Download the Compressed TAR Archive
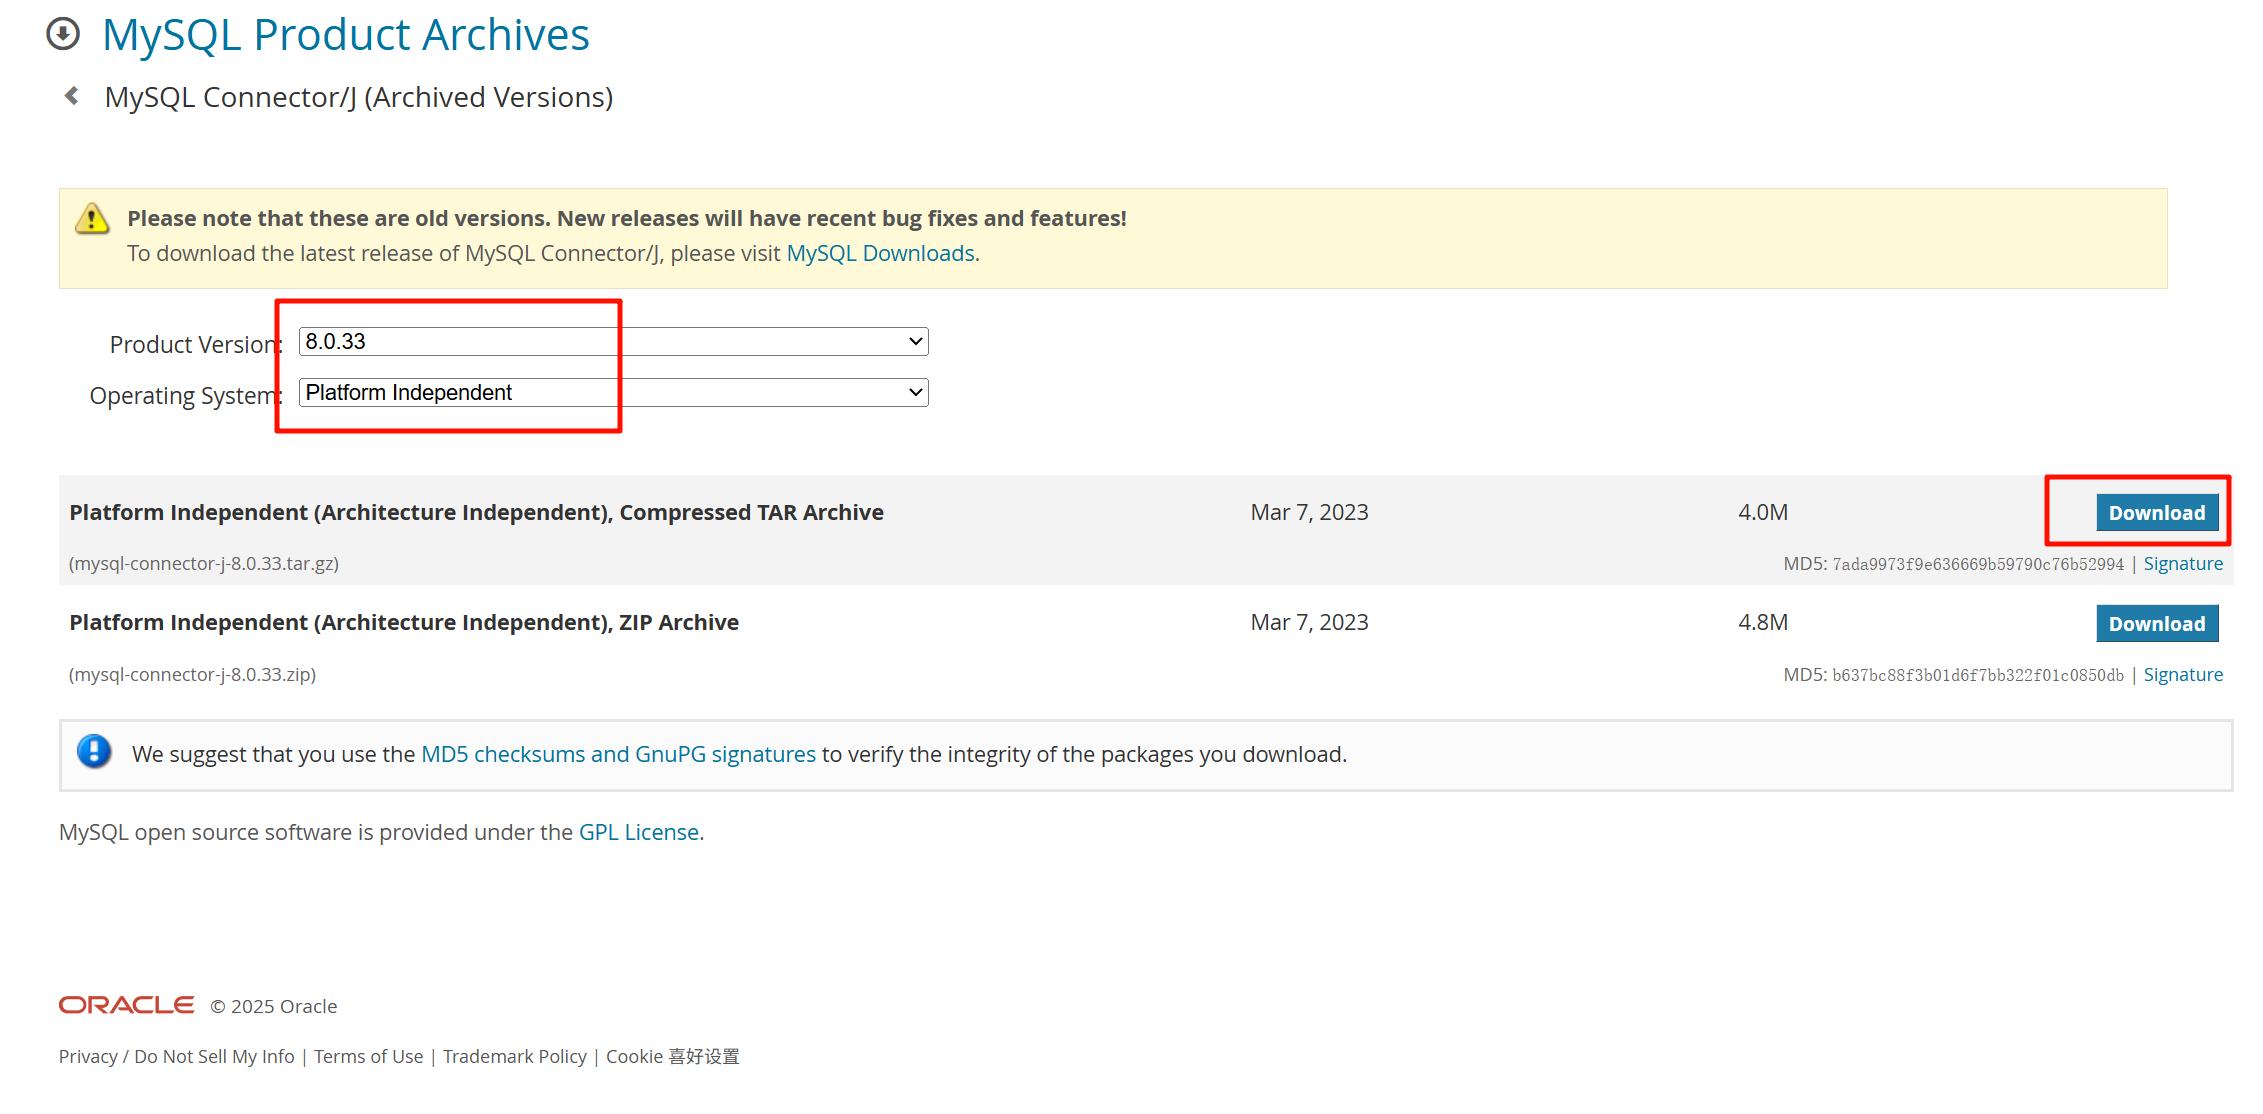This screenshot has height=1114, width=2263. tap(2156, 513)
